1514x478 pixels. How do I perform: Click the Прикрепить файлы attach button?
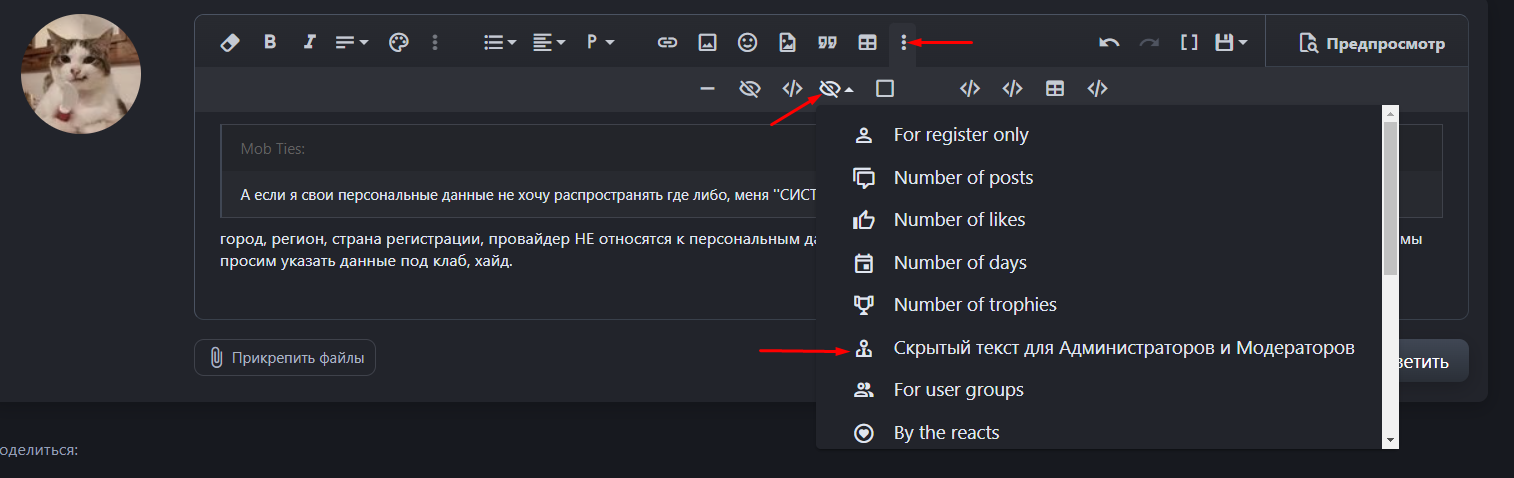click(x=285, y=358)
